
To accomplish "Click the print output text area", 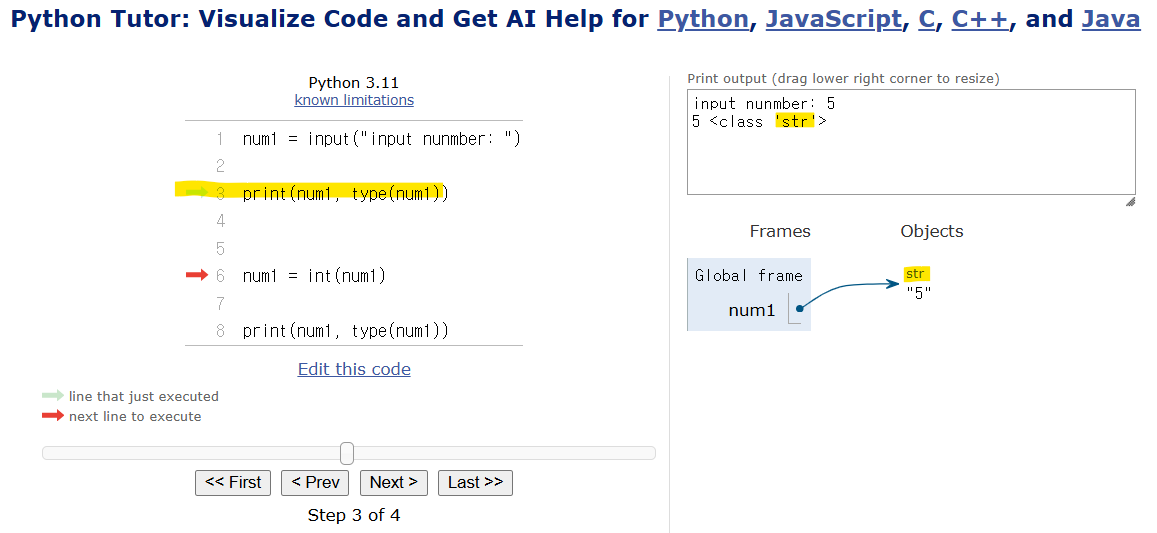I will pos(911,142).
